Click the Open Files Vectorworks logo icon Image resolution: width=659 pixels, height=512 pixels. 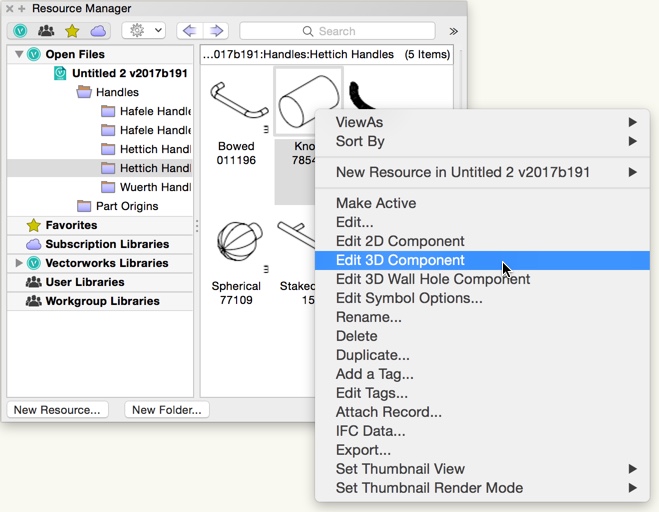34,54
